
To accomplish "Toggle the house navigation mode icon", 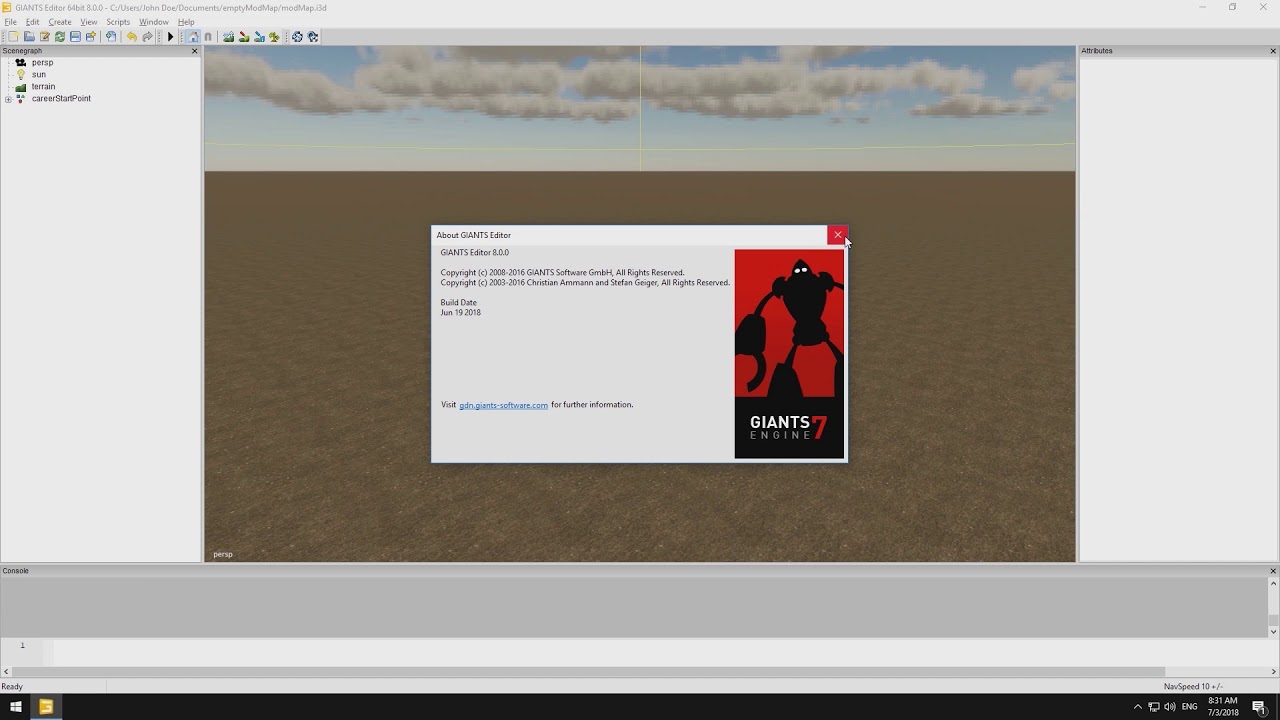I will [x=193, y=37].
